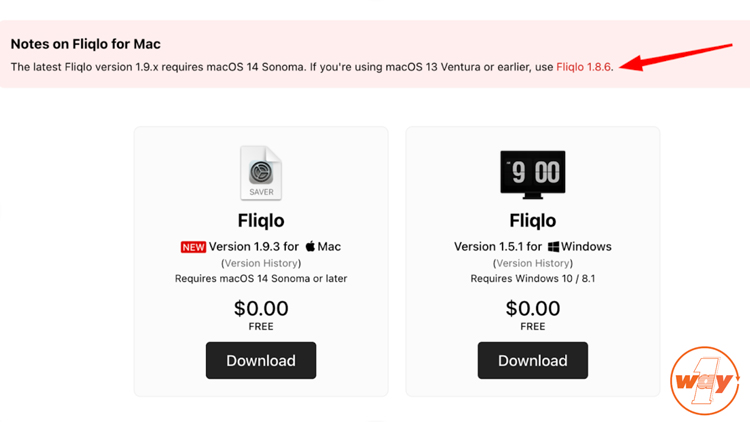Click Version 1.5.1 for Windows text

click(532, 247)
